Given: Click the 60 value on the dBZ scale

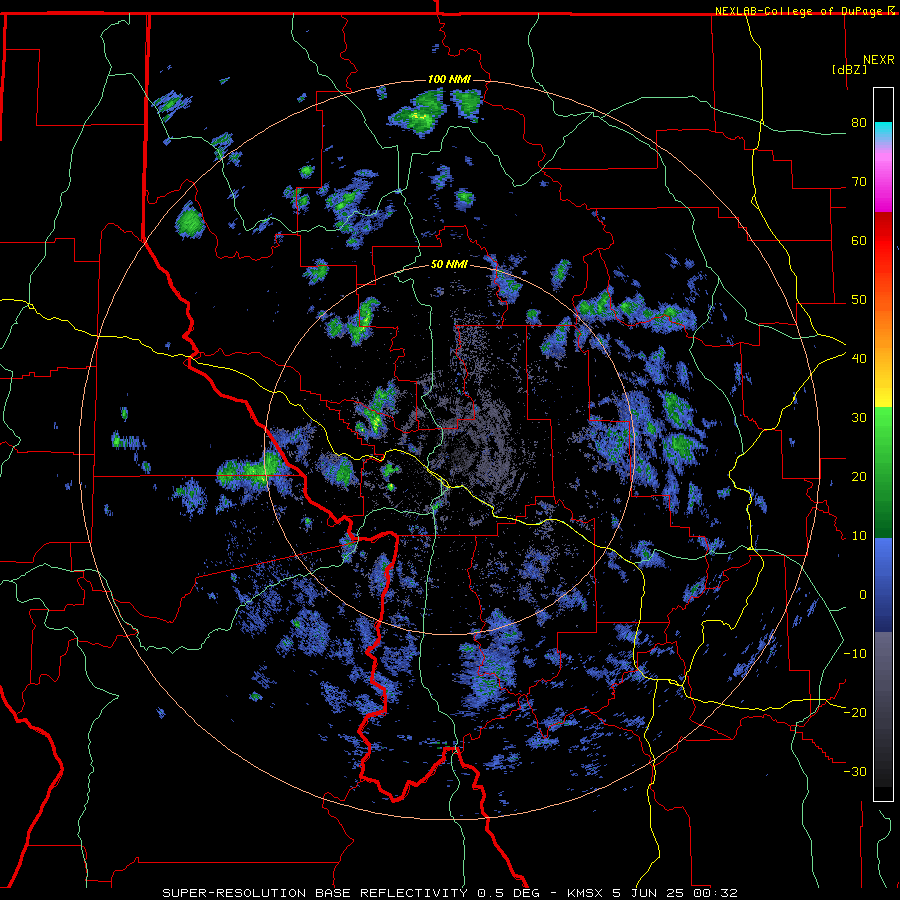Looking at the screenshot, I should point(859,240).
